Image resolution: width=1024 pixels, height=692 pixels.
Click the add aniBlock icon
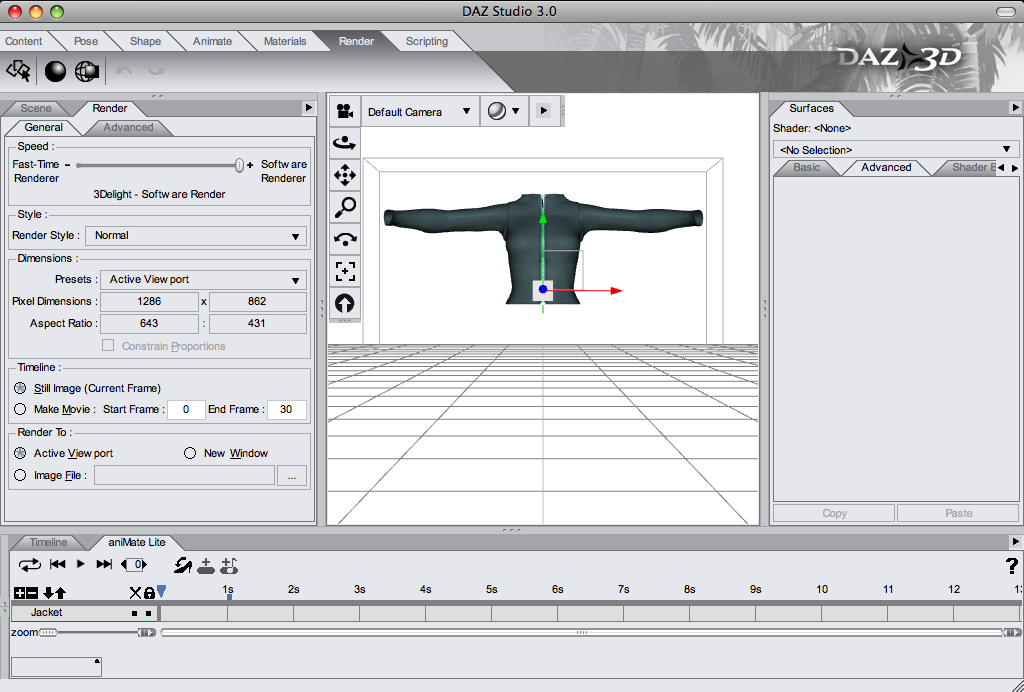point(206,565)
